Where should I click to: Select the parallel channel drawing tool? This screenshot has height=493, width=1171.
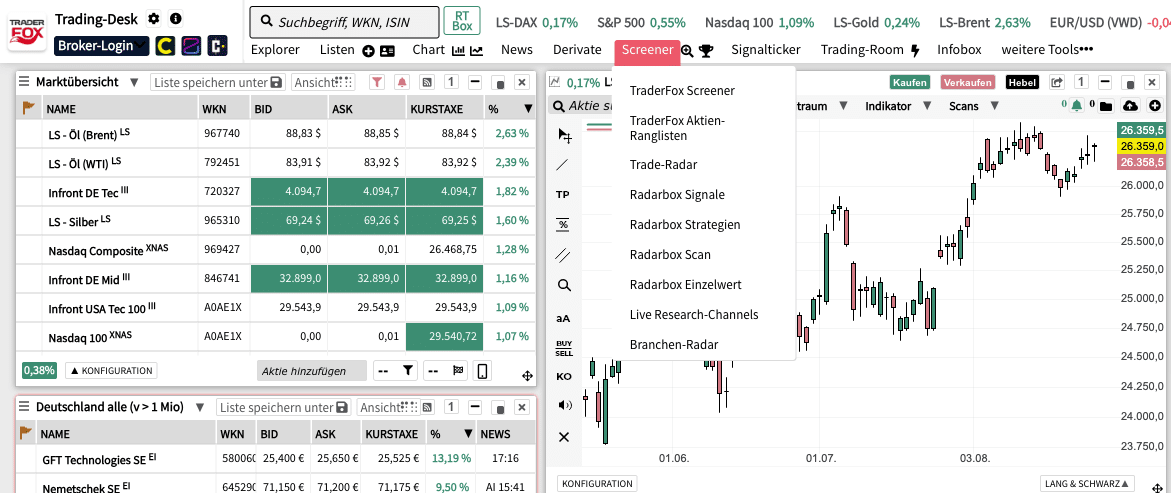tap(563, 255)
